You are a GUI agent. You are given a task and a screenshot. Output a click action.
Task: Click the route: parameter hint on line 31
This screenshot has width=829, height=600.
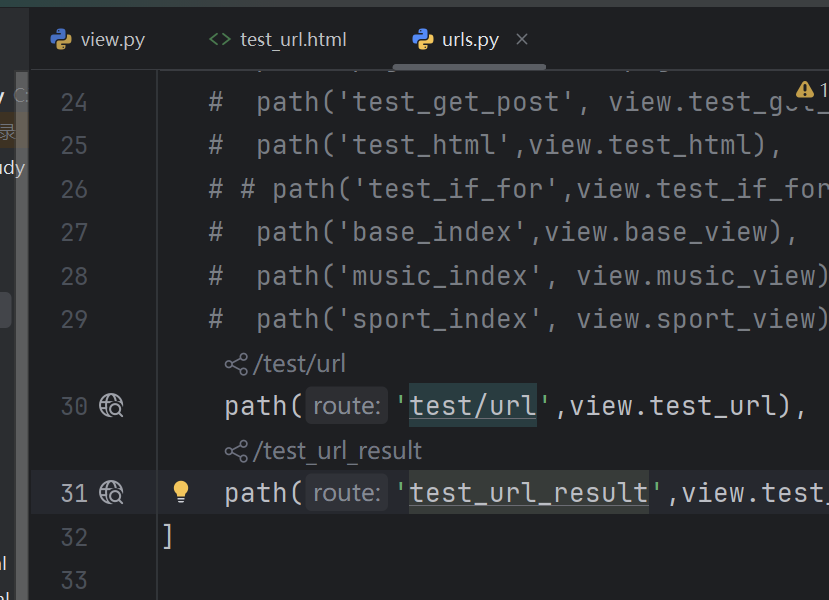346,493
